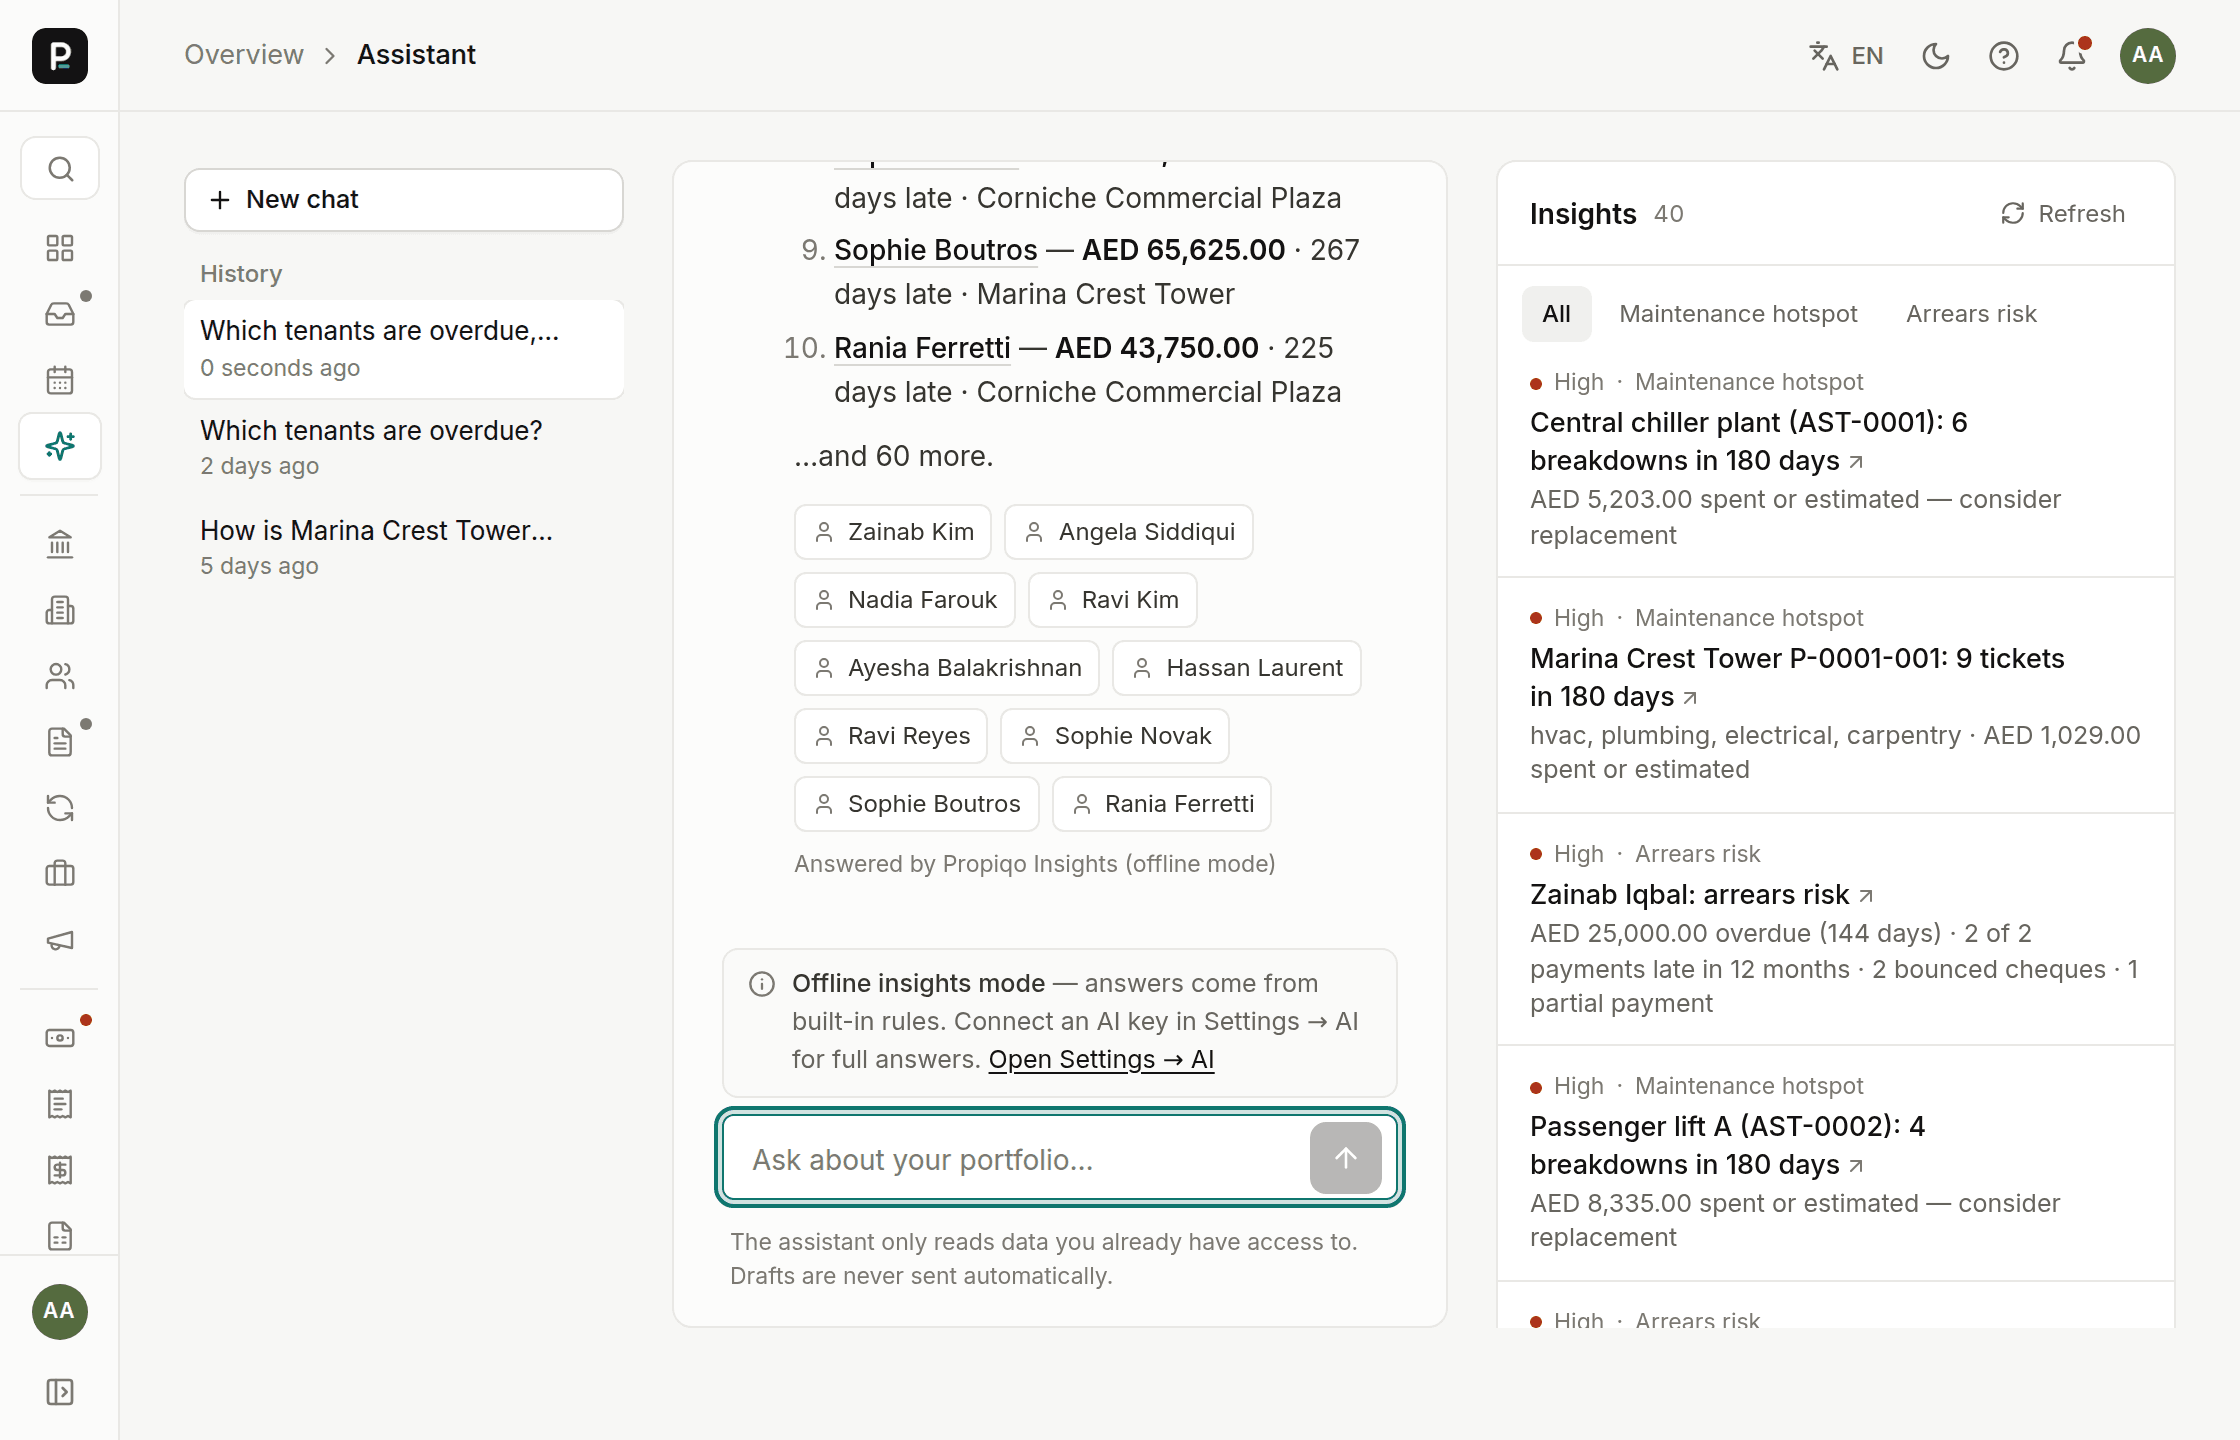Open 'How is Marina Crest Tower...' chat
The height and width of the screenshot is (1440, 2240).
click(404, 548)
